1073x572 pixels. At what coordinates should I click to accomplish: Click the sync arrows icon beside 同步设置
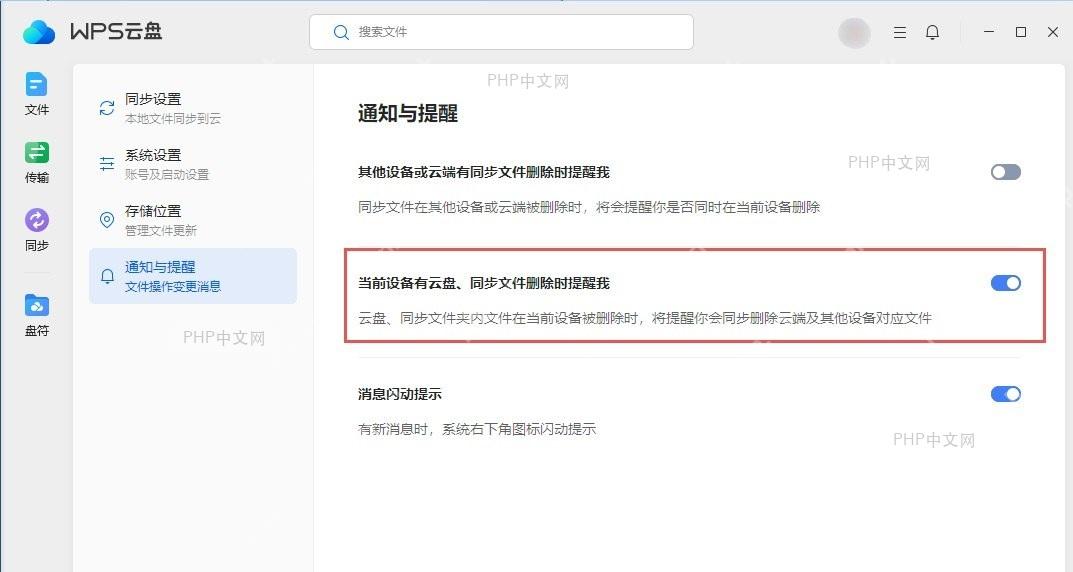coord(107,108)
